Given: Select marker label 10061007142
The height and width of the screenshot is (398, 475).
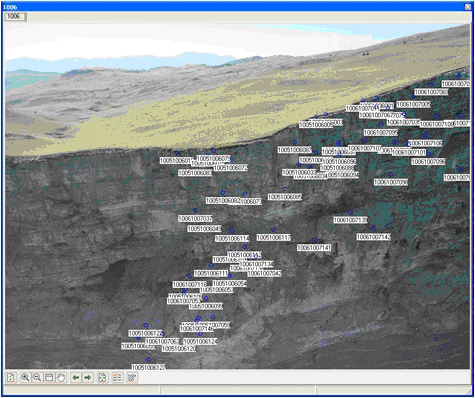Looking at the screenshot, I should click(373, 237).
